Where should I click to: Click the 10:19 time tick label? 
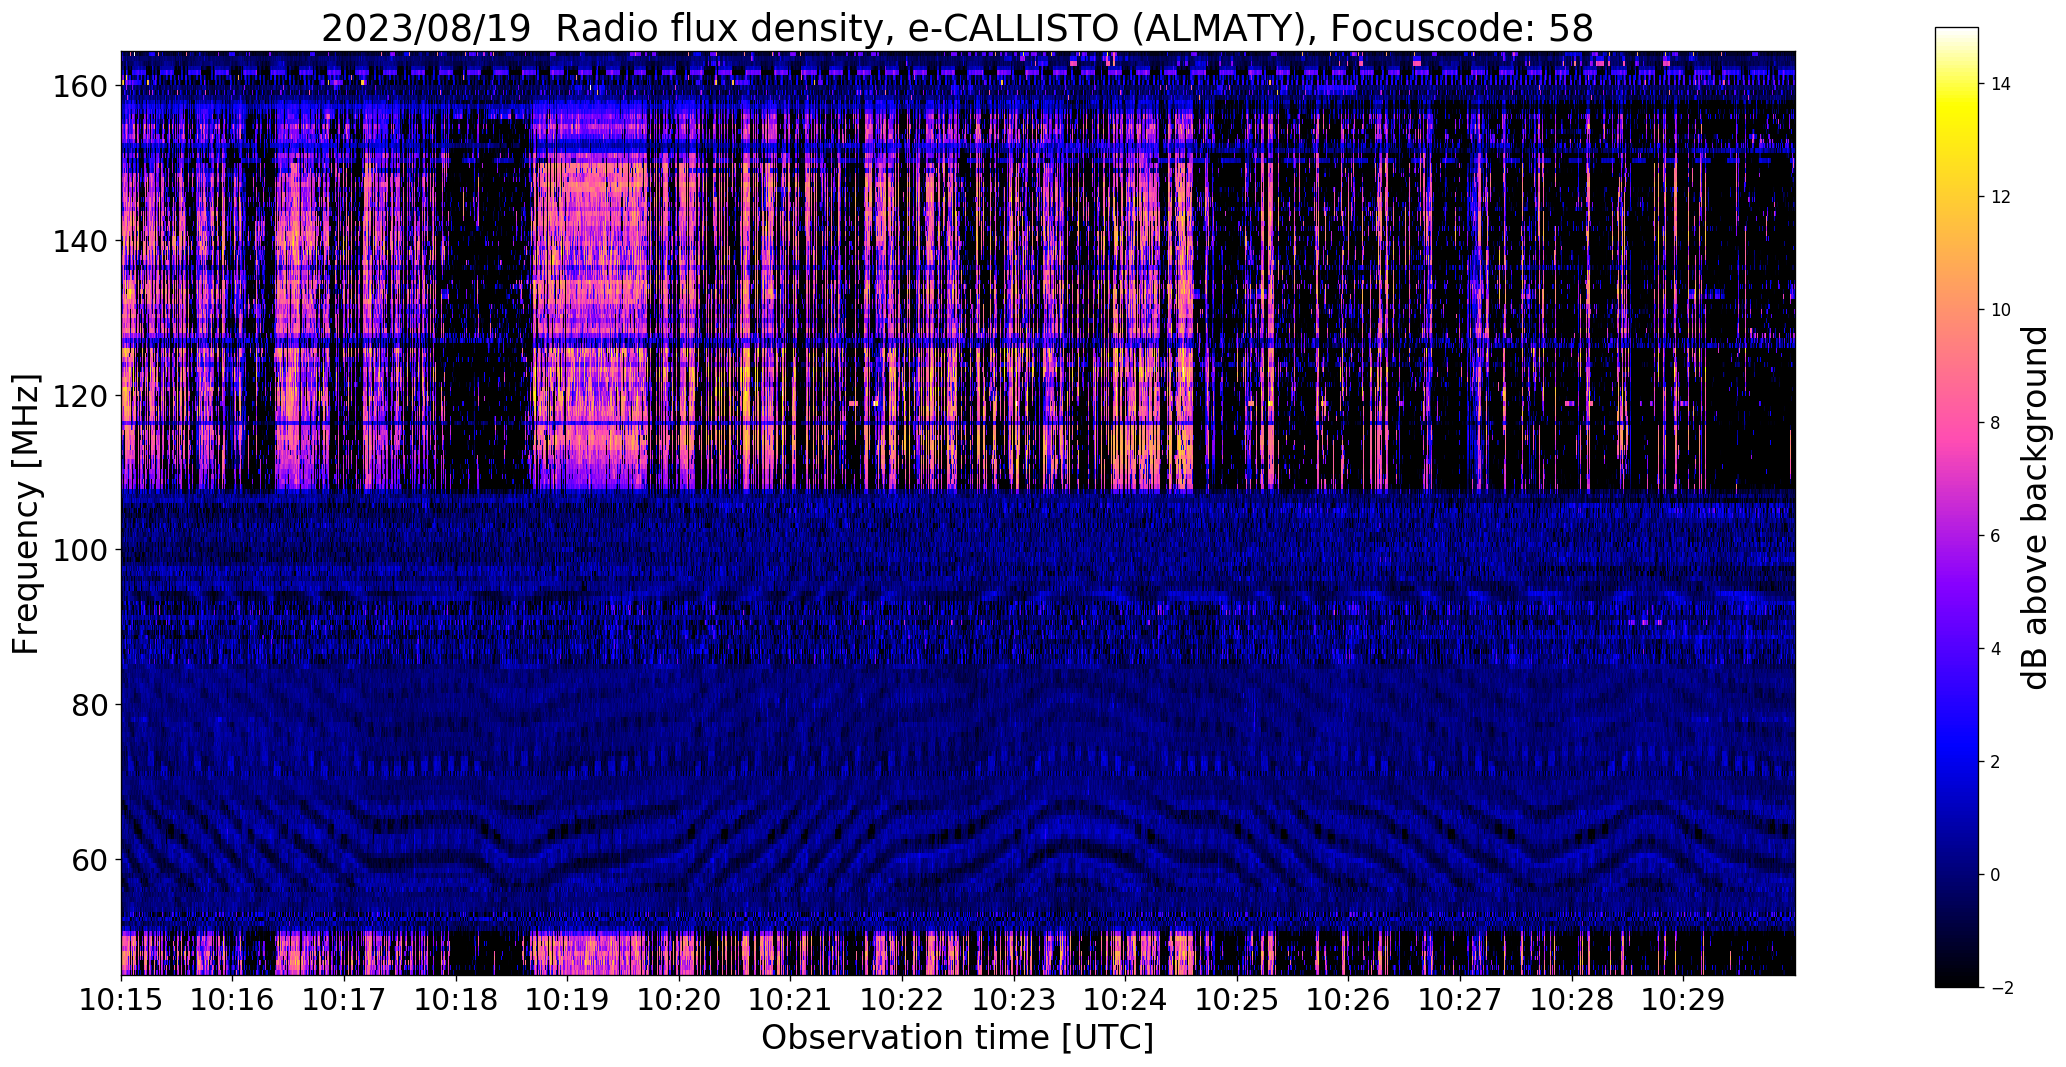567,1000
